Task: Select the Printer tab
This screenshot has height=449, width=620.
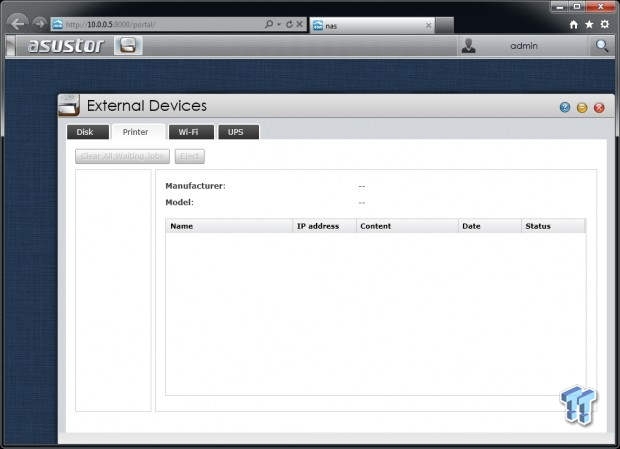Action: (x=138, y=132)
